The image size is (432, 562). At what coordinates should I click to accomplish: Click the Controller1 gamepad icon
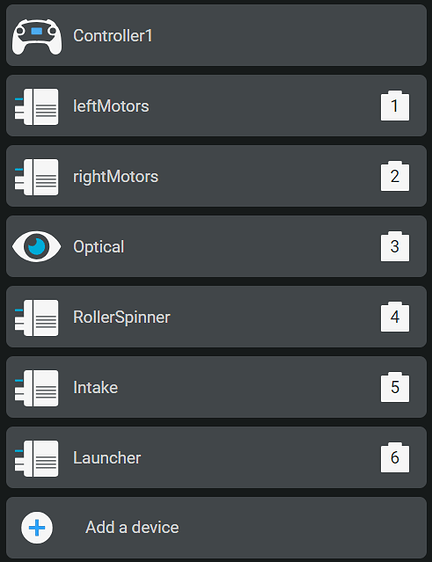(37, 37)
